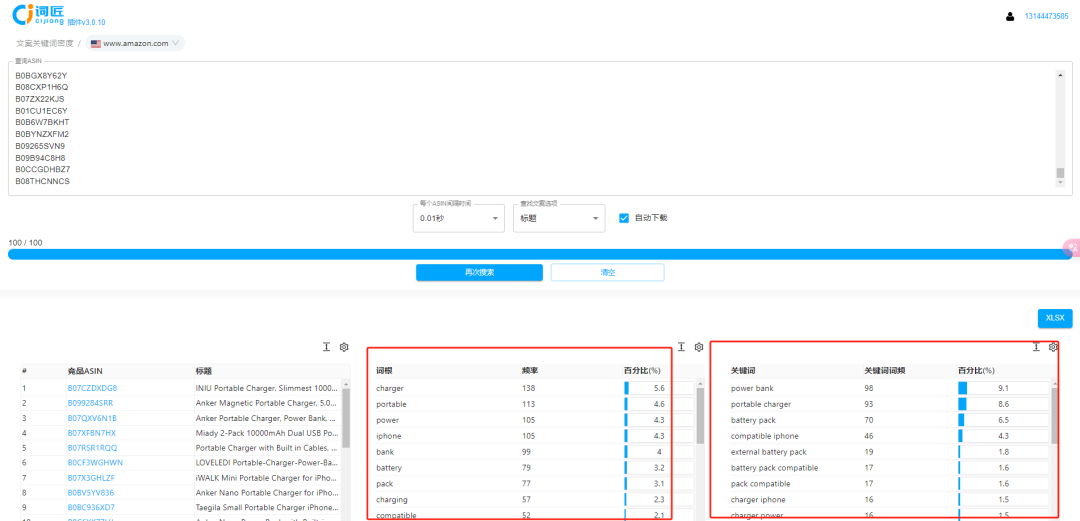
Task: Click the 再次搜索 button
Action: 479,272
